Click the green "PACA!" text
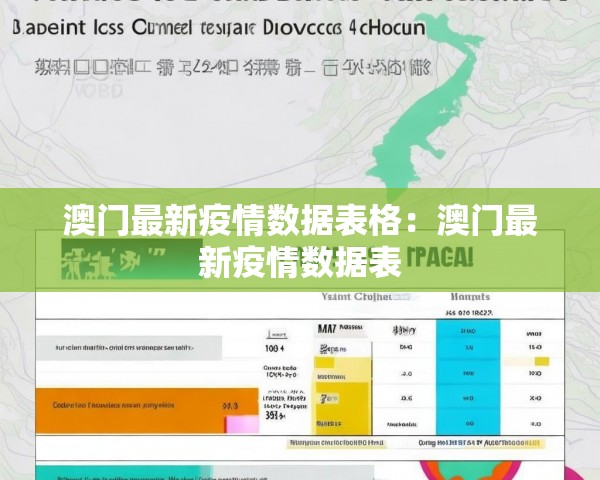600x480 pixels. (442, 256)
